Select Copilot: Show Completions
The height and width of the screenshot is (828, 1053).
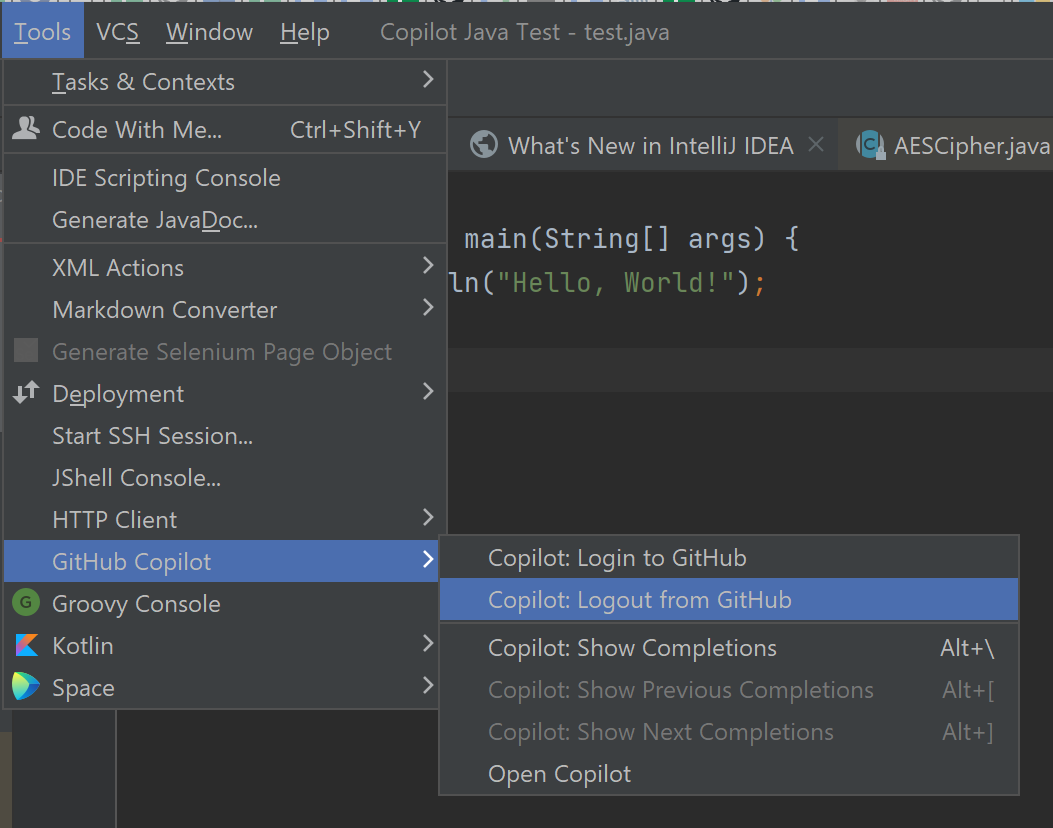coord(729,648)
